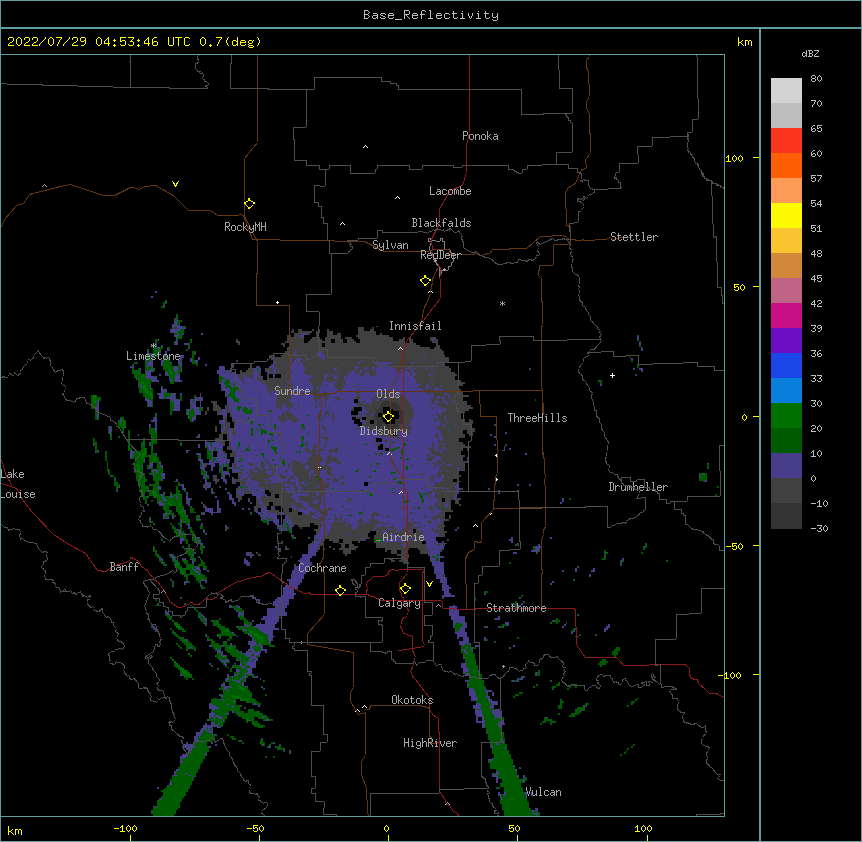Click the yellow 54 dBZ legend swatch
Image resolution: width=862 pixels, height=842 pixels.
click(x=786, y=215)
